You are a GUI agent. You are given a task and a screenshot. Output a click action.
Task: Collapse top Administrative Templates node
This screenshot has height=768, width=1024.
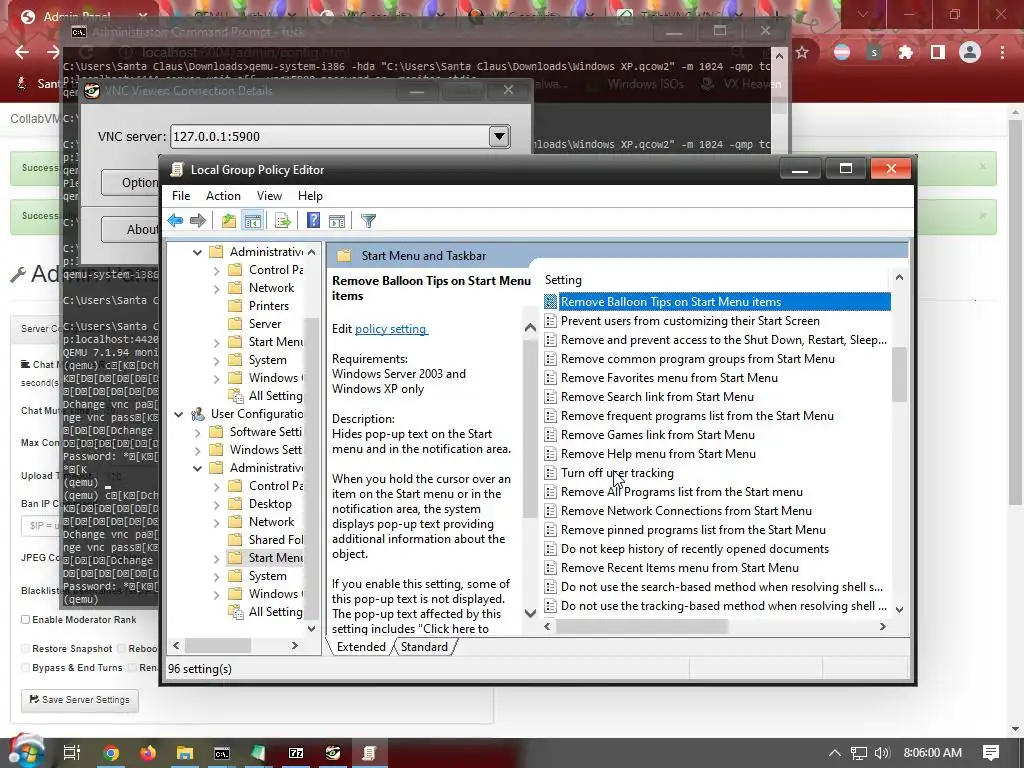tap(197, 252)
